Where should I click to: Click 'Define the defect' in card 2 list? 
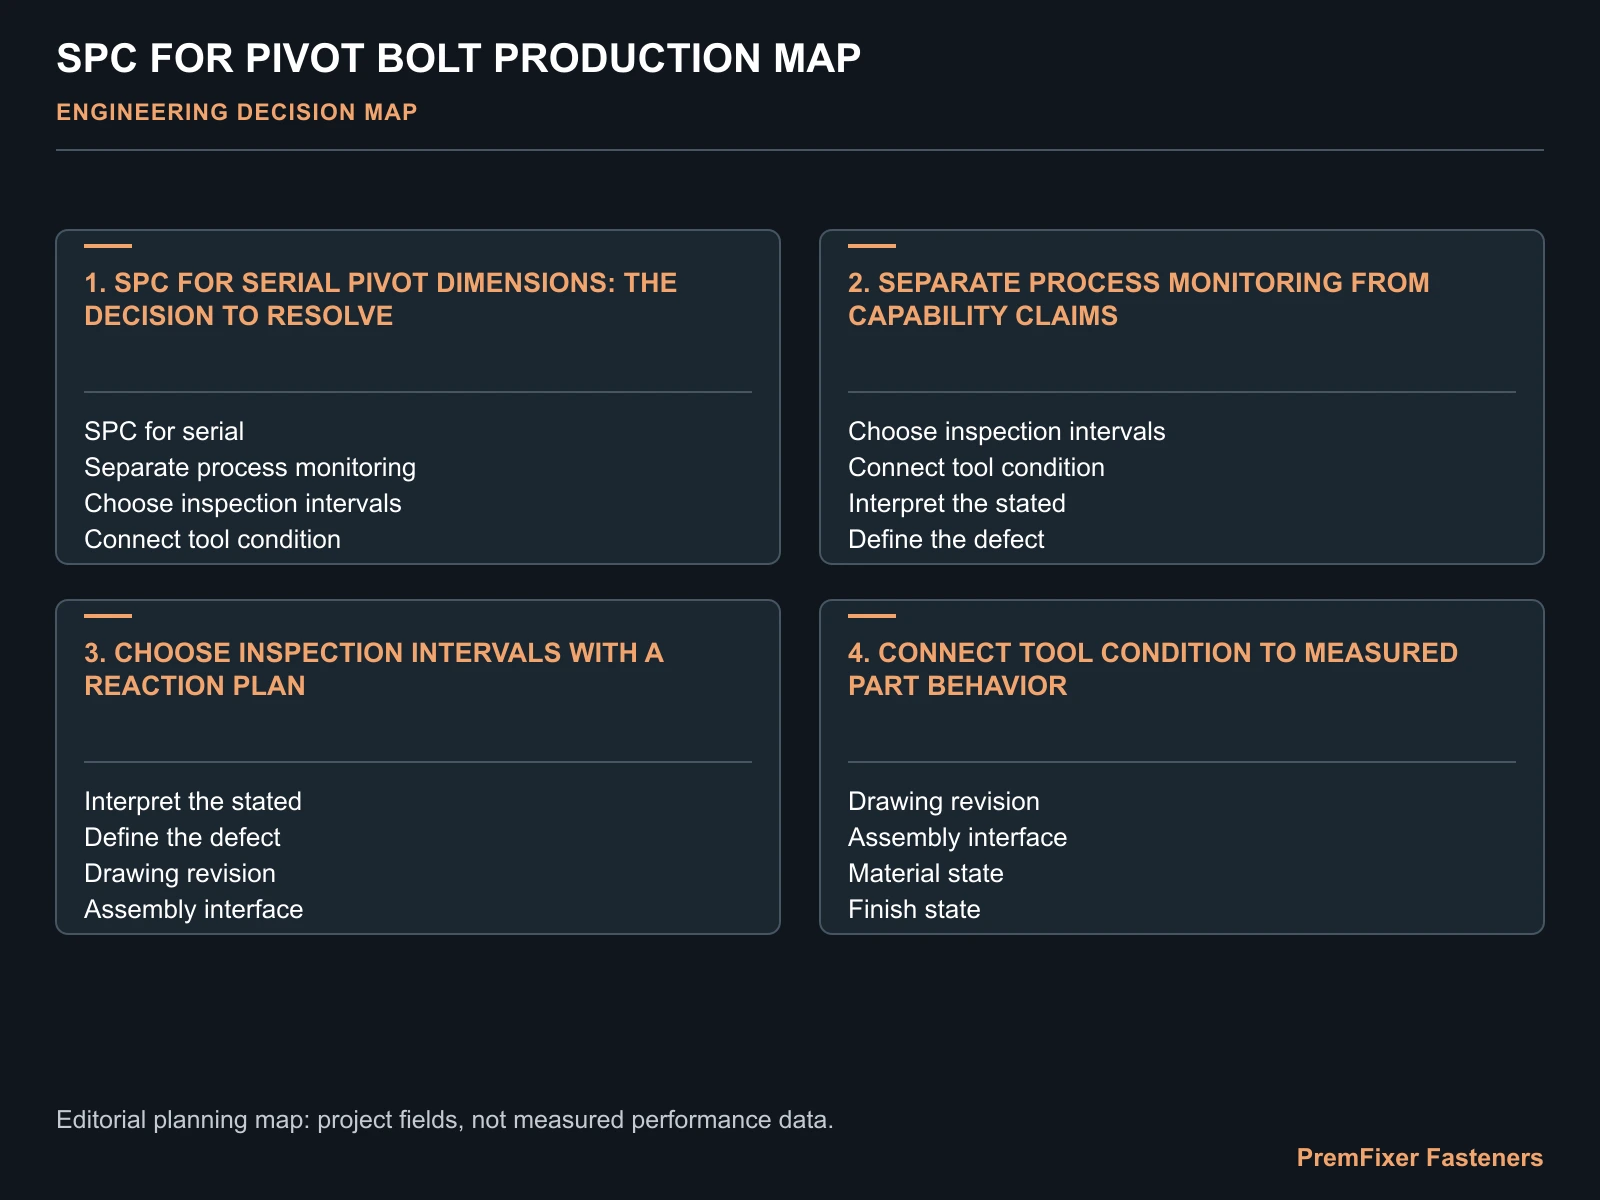[x=946, y=539]
